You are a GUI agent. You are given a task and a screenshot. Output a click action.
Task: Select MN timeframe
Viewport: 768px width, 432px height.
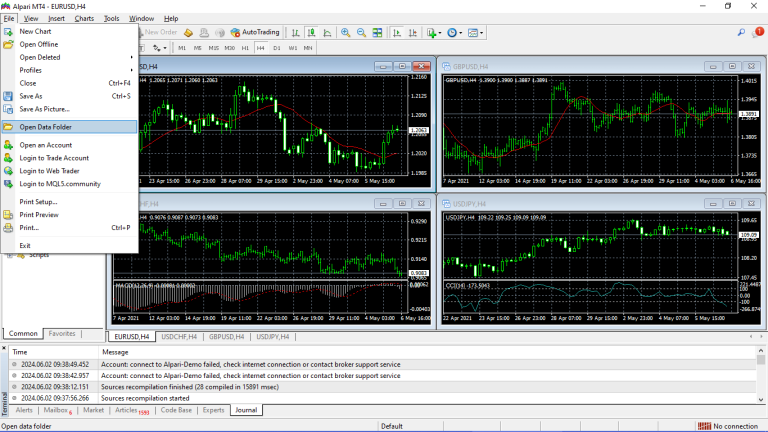tap(308, 48)
